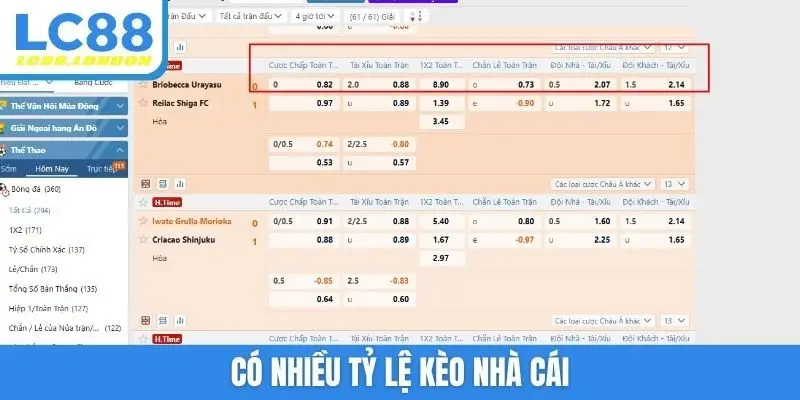Expand the Giải Ngoại hạng Ấn Độ section

pyautogui.click(x=64, y=128)
